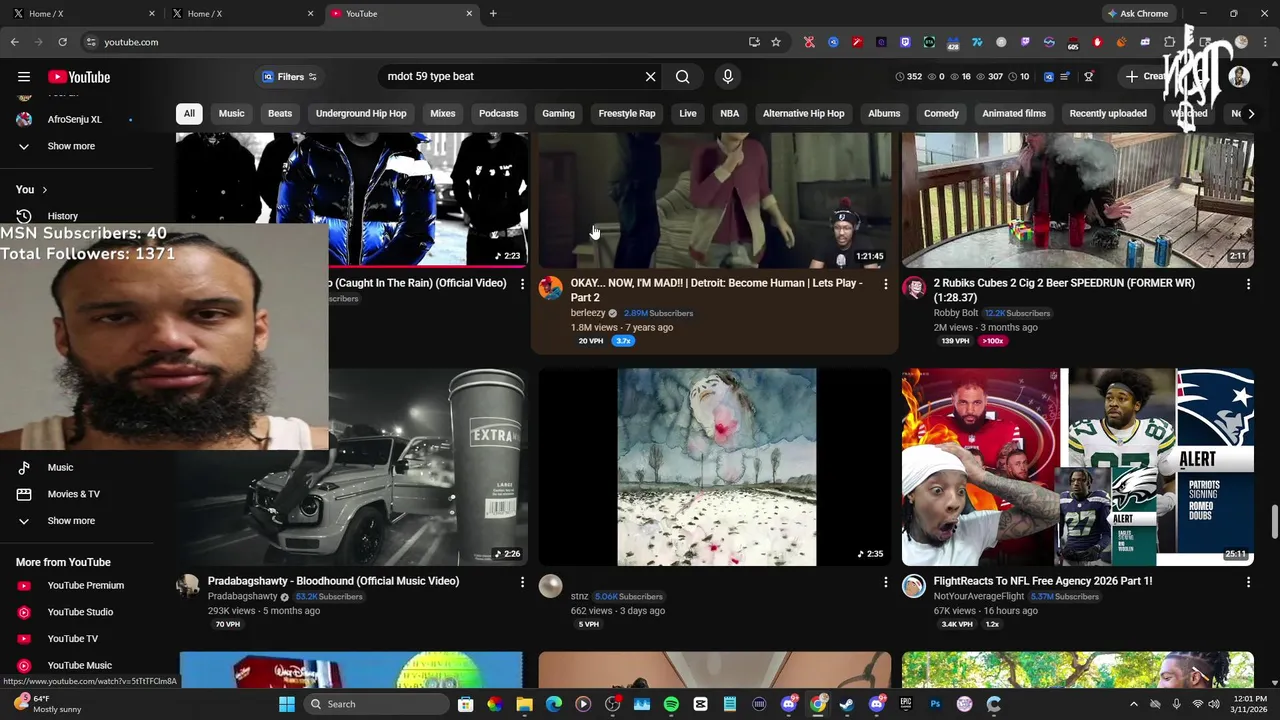The width and height of the screenshot is (1280, 720).
Task: Start voice search with microphone icon
Action: click(728, 77)
